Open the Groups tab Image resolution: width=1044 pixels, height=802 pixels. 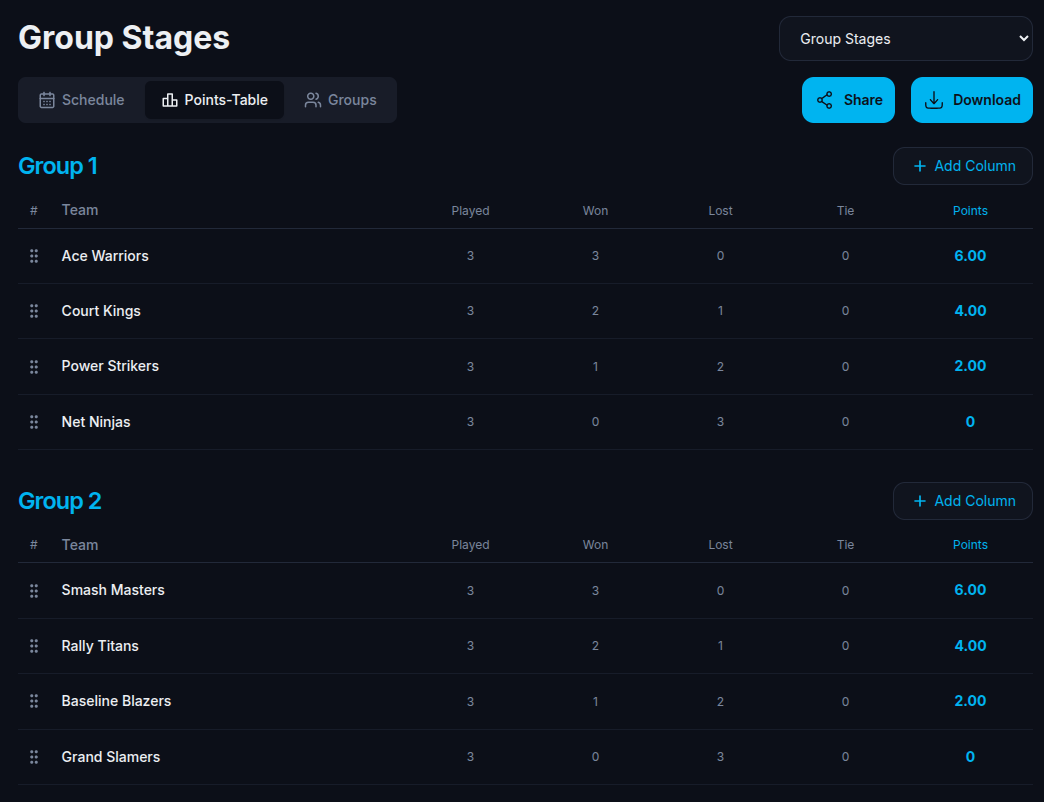(340, 100)
